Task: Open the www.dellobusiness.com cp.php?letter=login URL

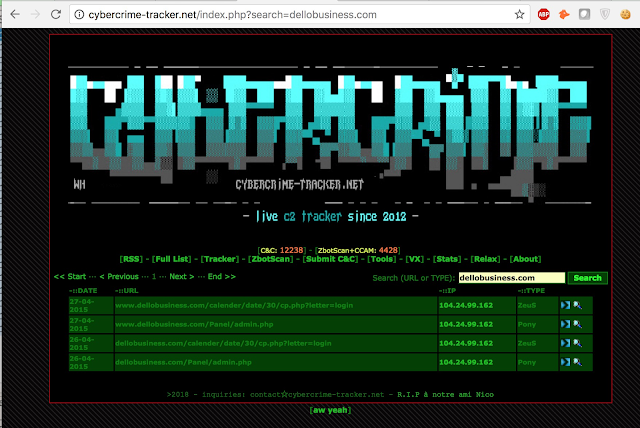Action: pos(234,305)
